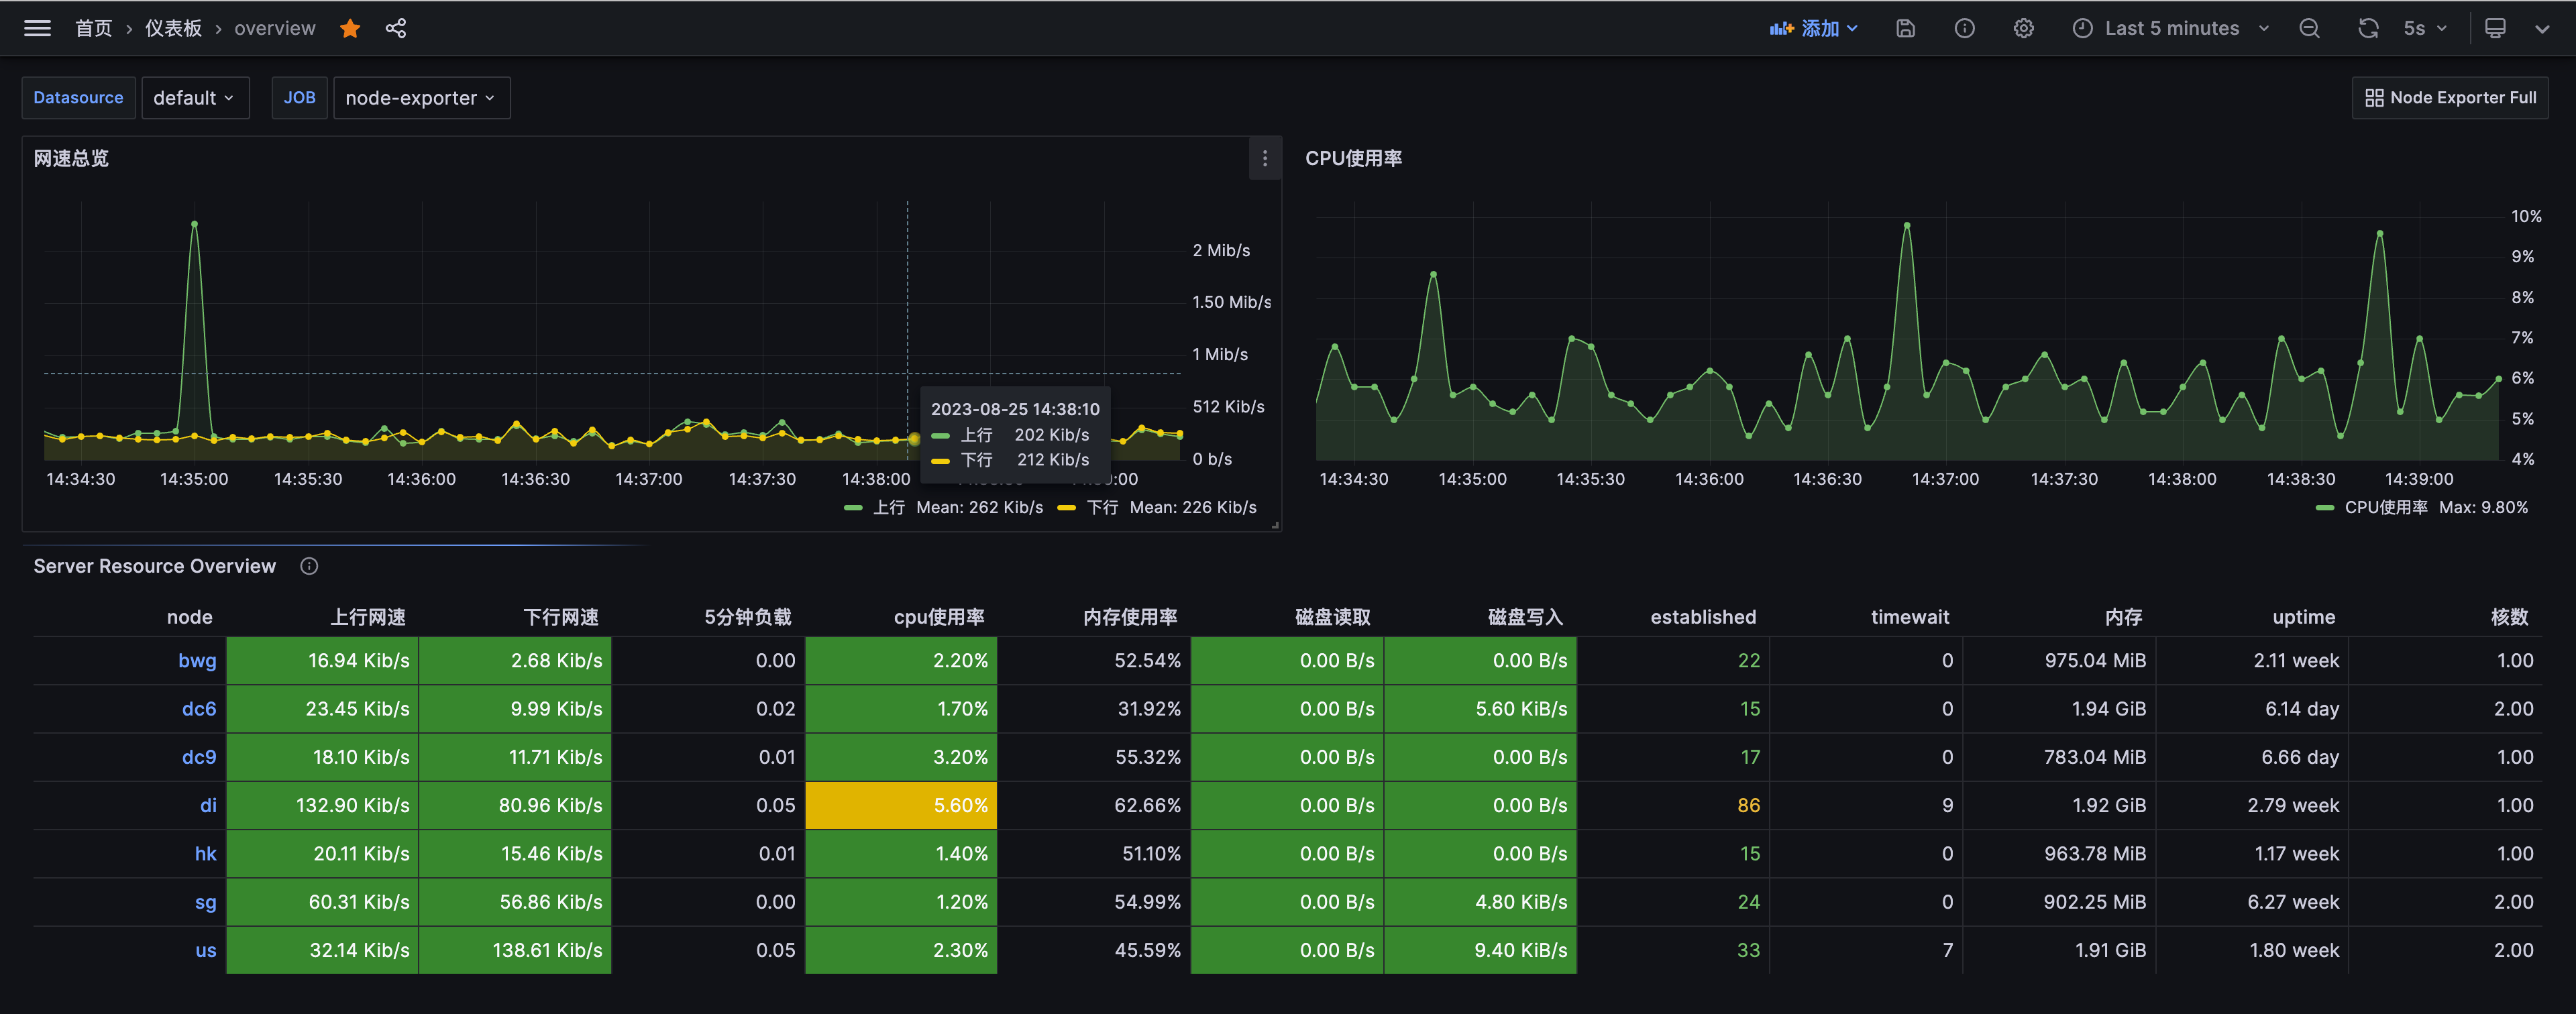The height and width of the screenshot is (1014, 2576).
Task: Save the dashboard with disk icon
Action: (1905, 28)
